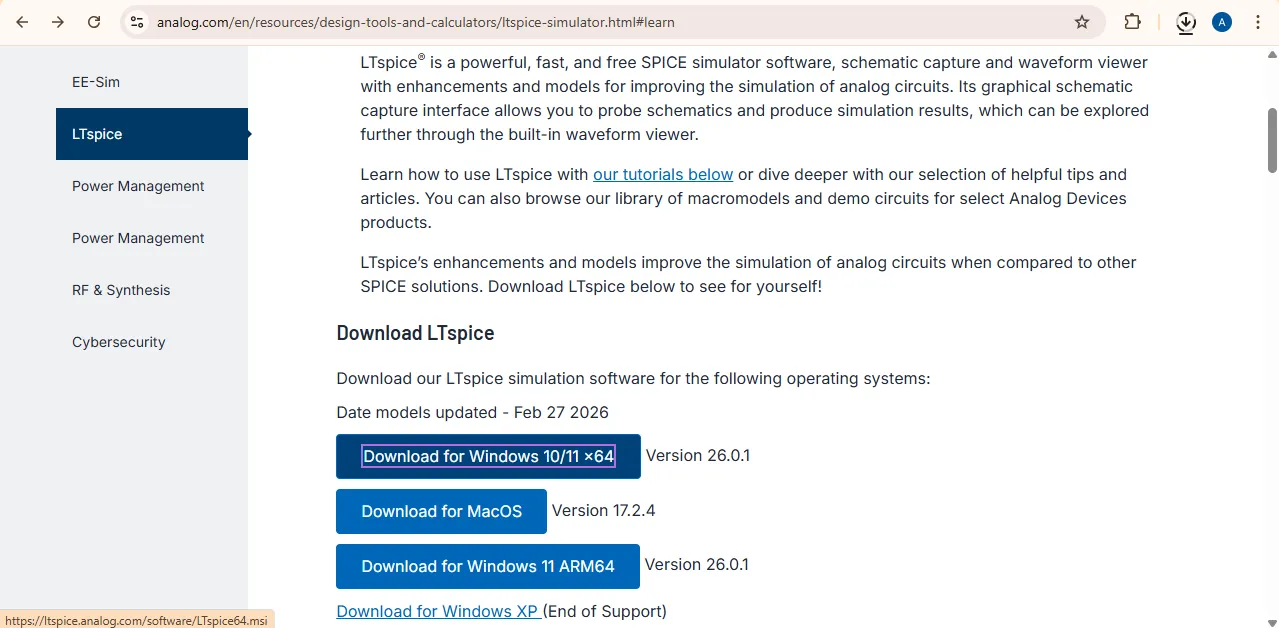Open Chrome three-dot menu
The width and height of the screenshot is (1279, 628).
pos(1257,22)
